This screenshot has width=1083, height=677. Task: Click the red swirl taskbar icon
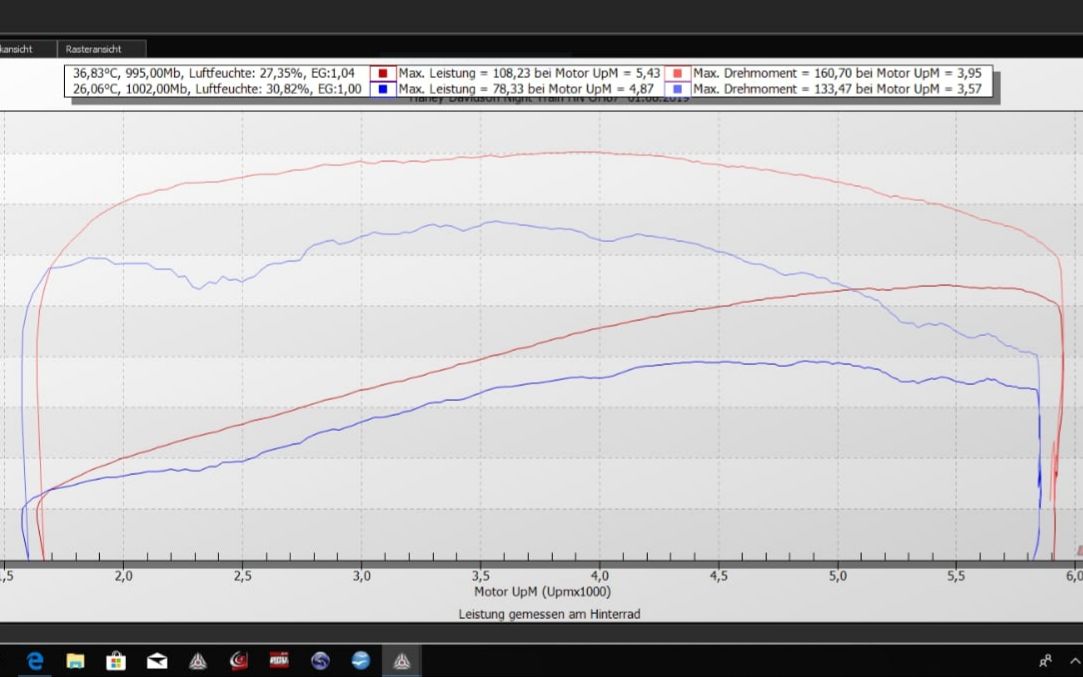(238, 660)
